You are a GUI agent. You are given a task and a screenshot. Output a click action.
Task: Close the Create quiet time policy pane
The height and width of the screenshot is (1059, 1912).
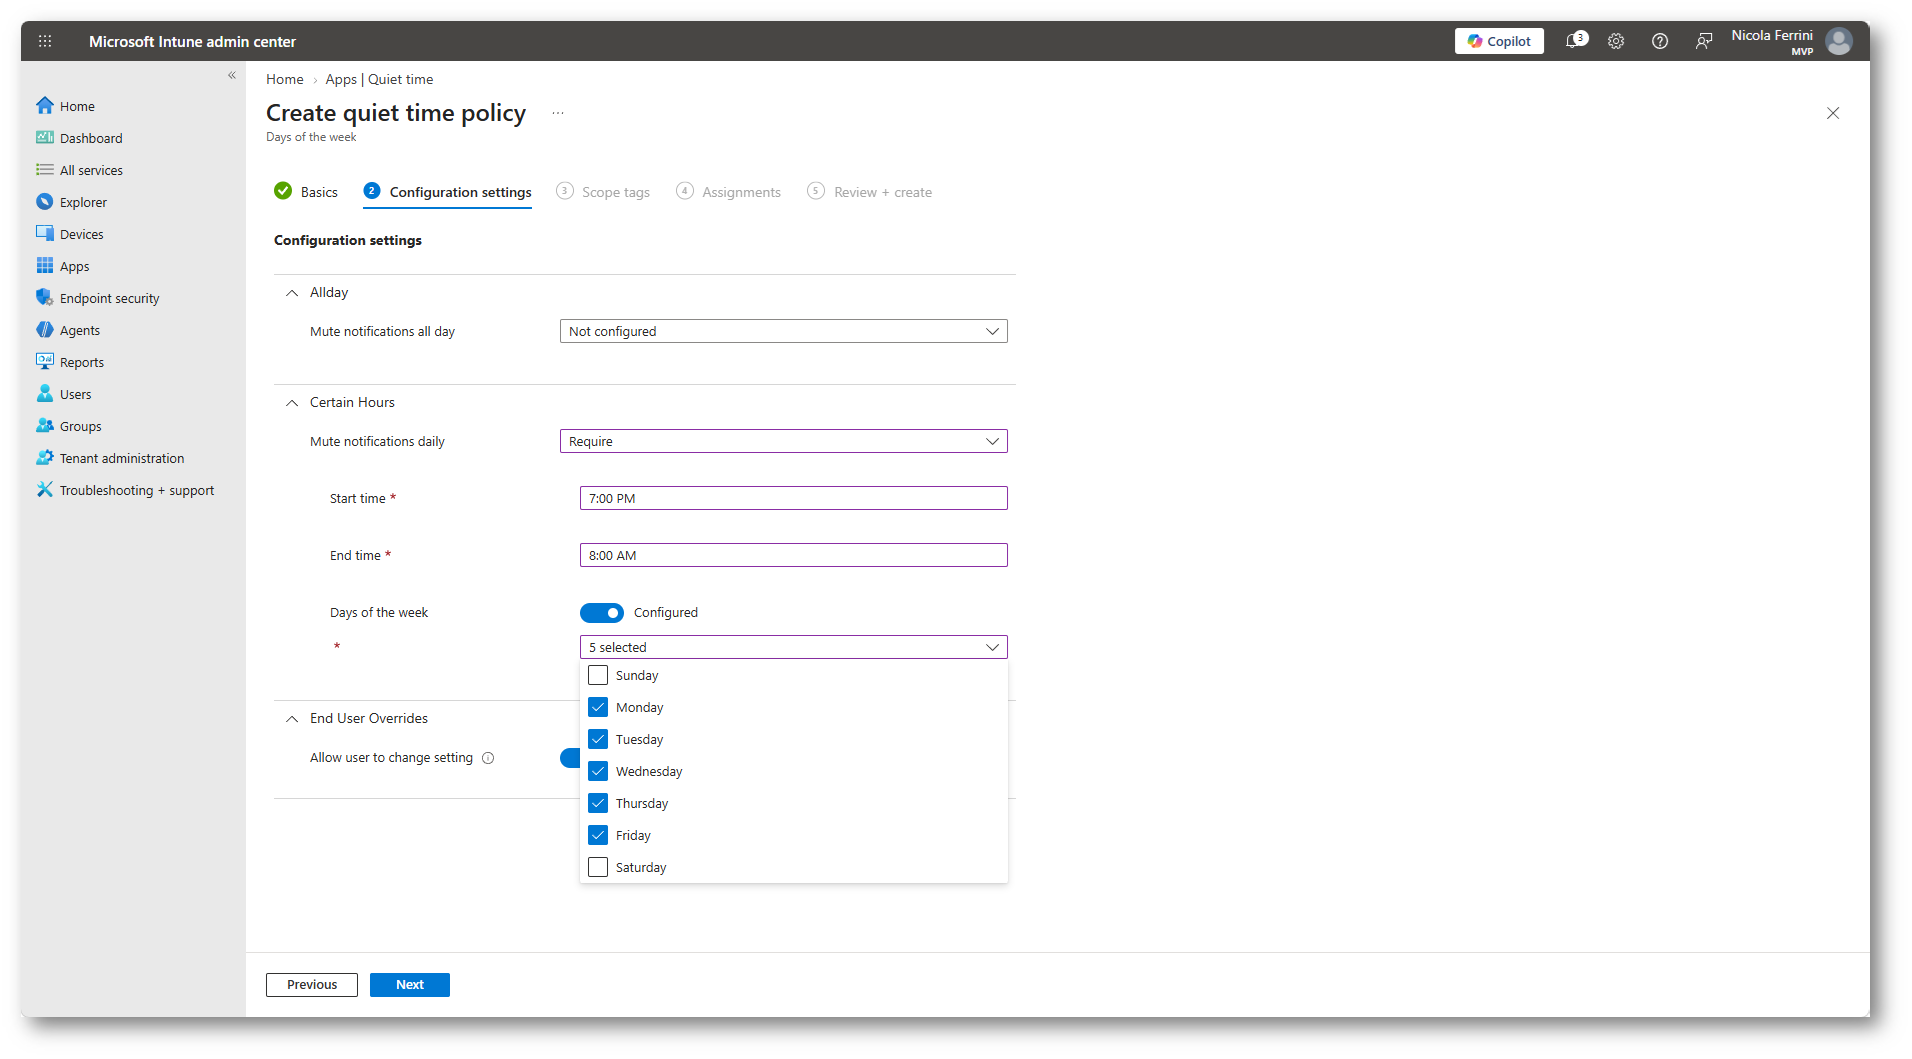pos(1833,113)
